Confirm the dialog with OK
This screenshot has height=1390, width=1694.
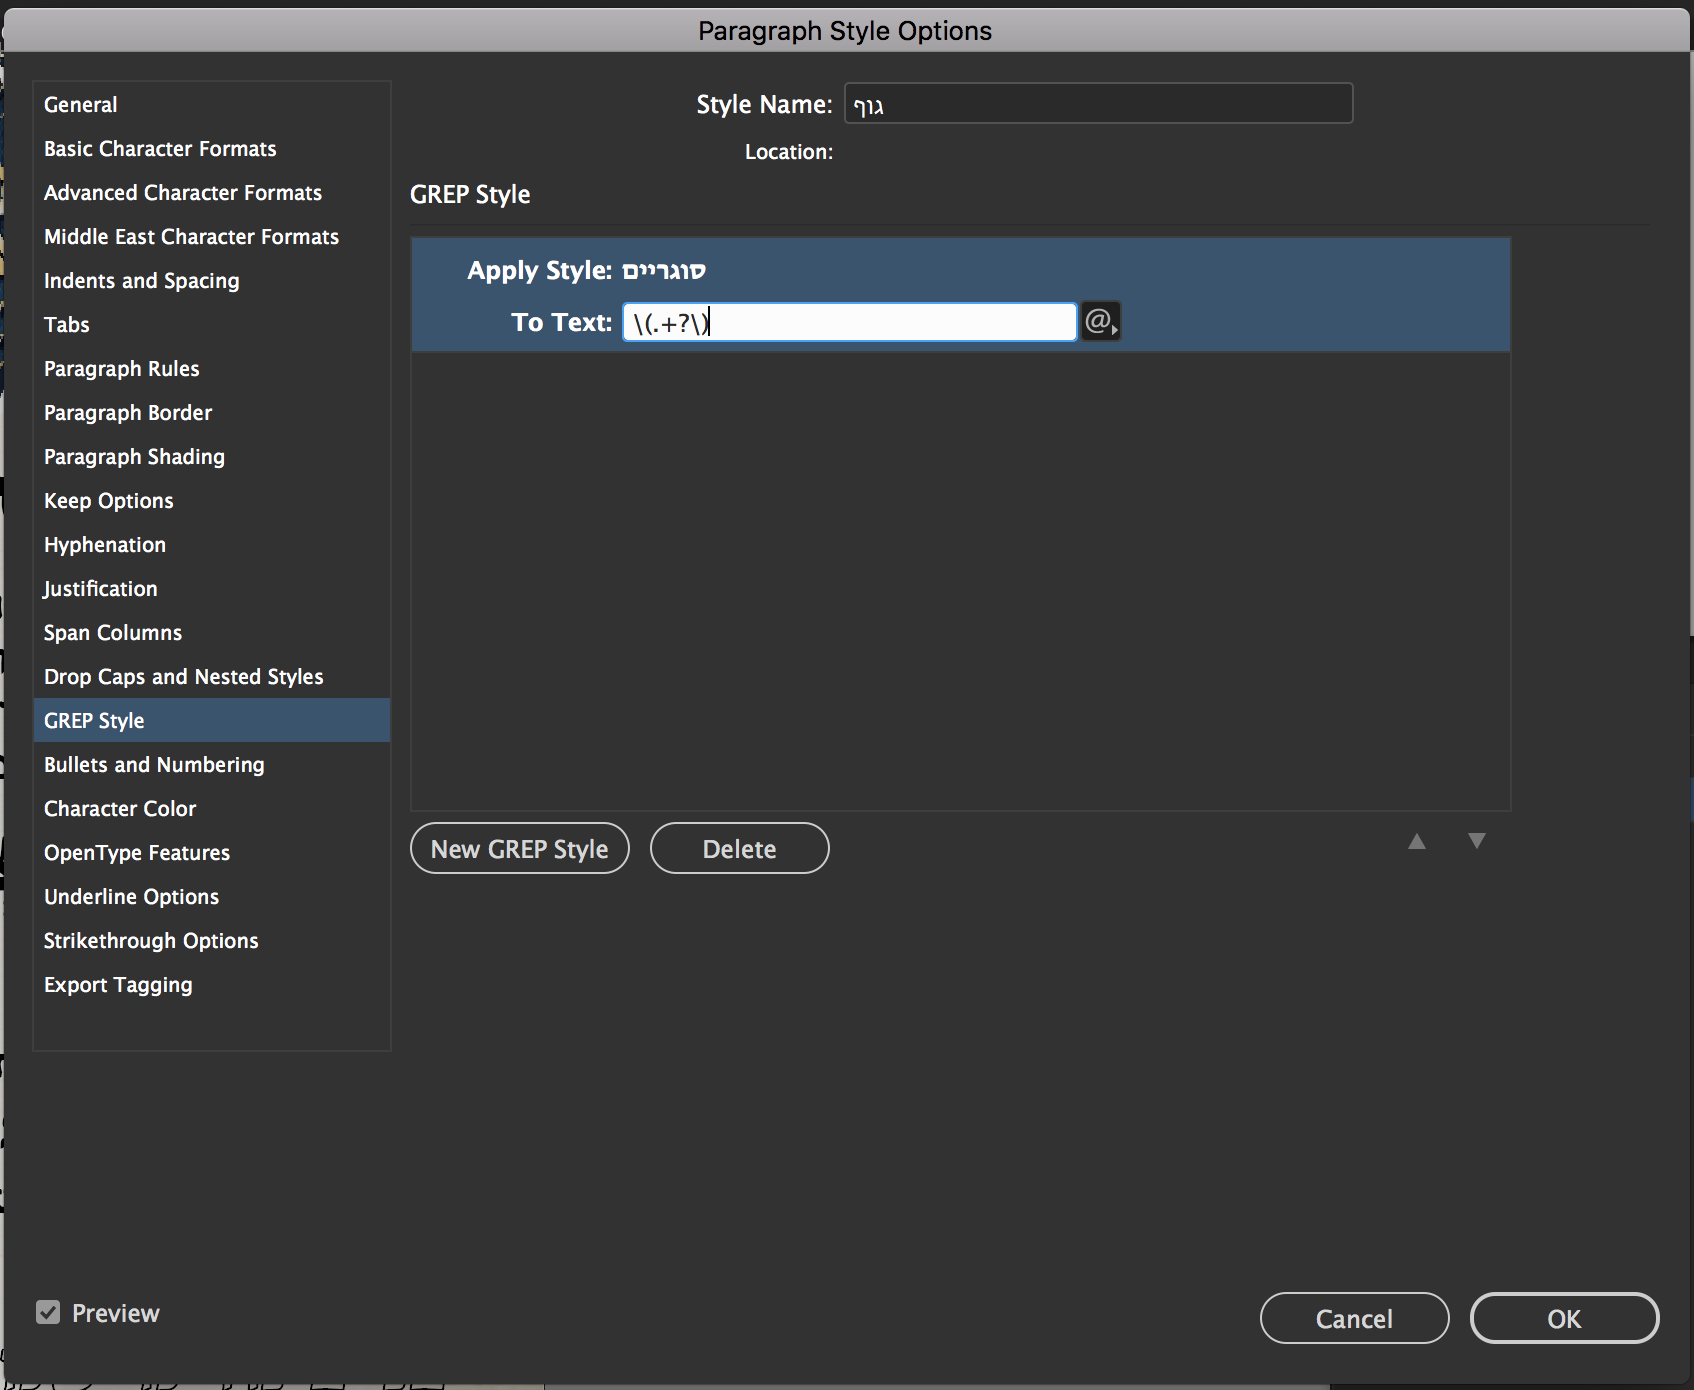point(1563,1318)
